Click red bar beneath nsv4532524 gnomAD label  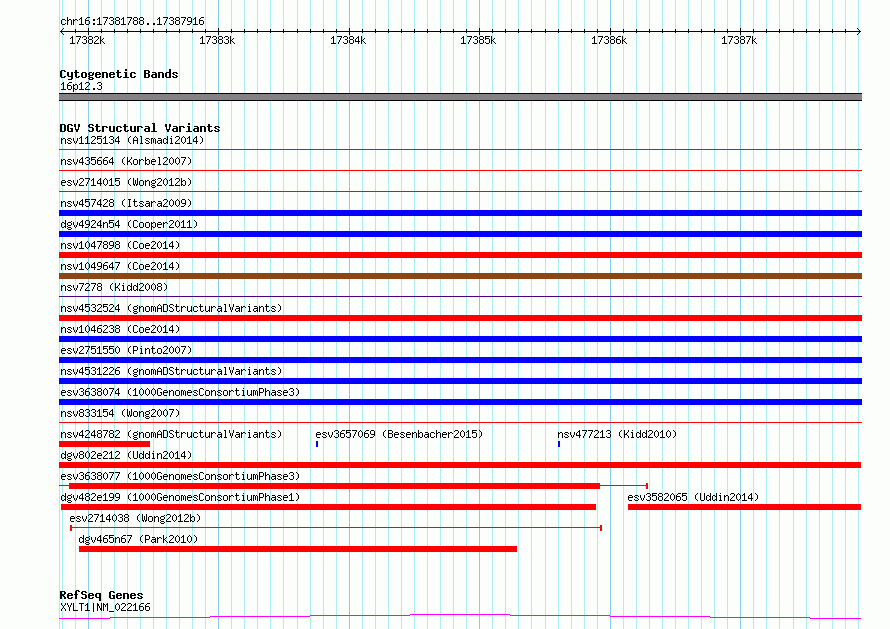coord(460,318)
